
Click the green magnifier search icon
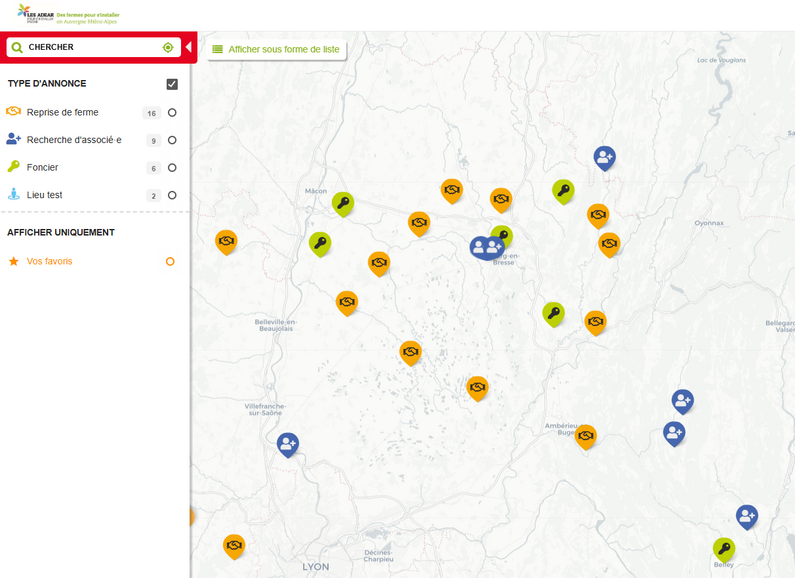coord(17,47)
